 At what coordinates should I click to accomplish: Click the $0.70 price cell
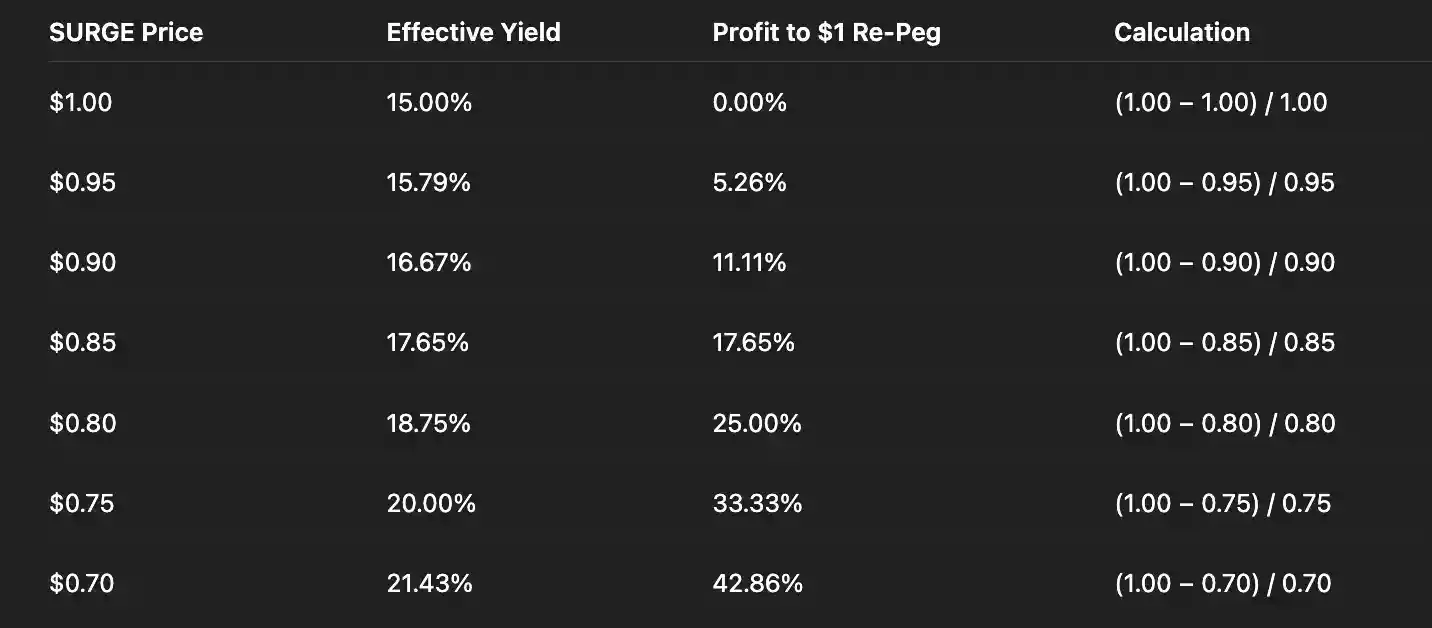(x=81, y=583)
